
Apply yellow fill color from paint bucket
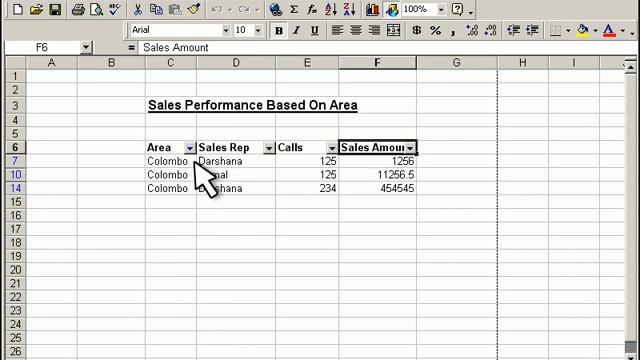pyautogui.click(x=582, y=30)
